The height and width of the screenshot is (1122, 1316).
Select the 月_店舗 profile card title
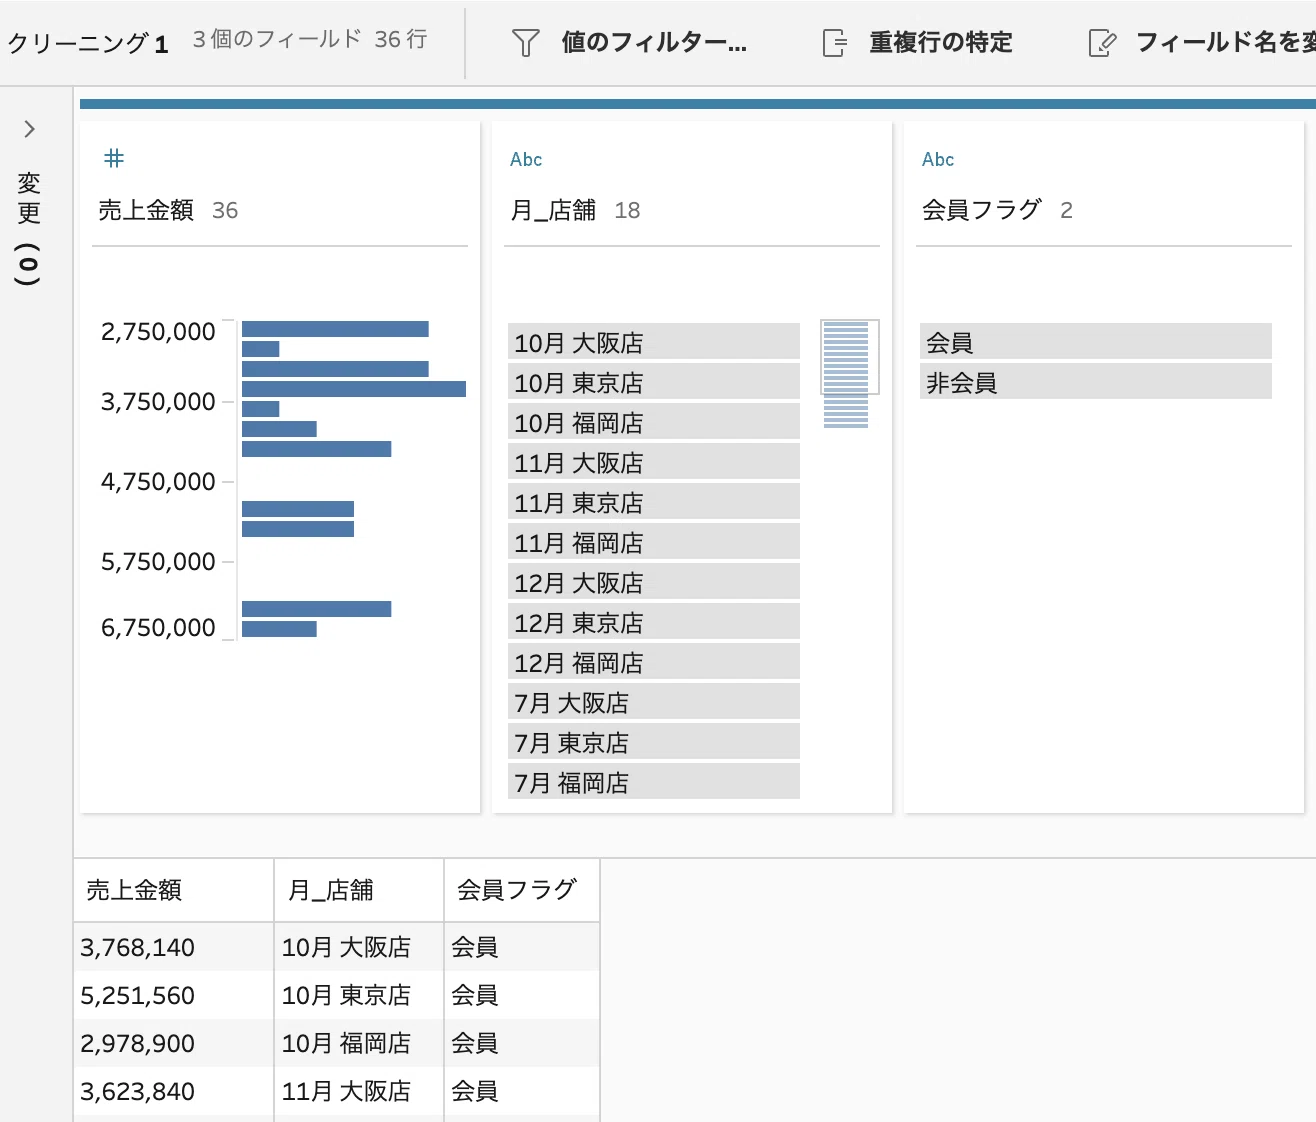coord(553,210)
